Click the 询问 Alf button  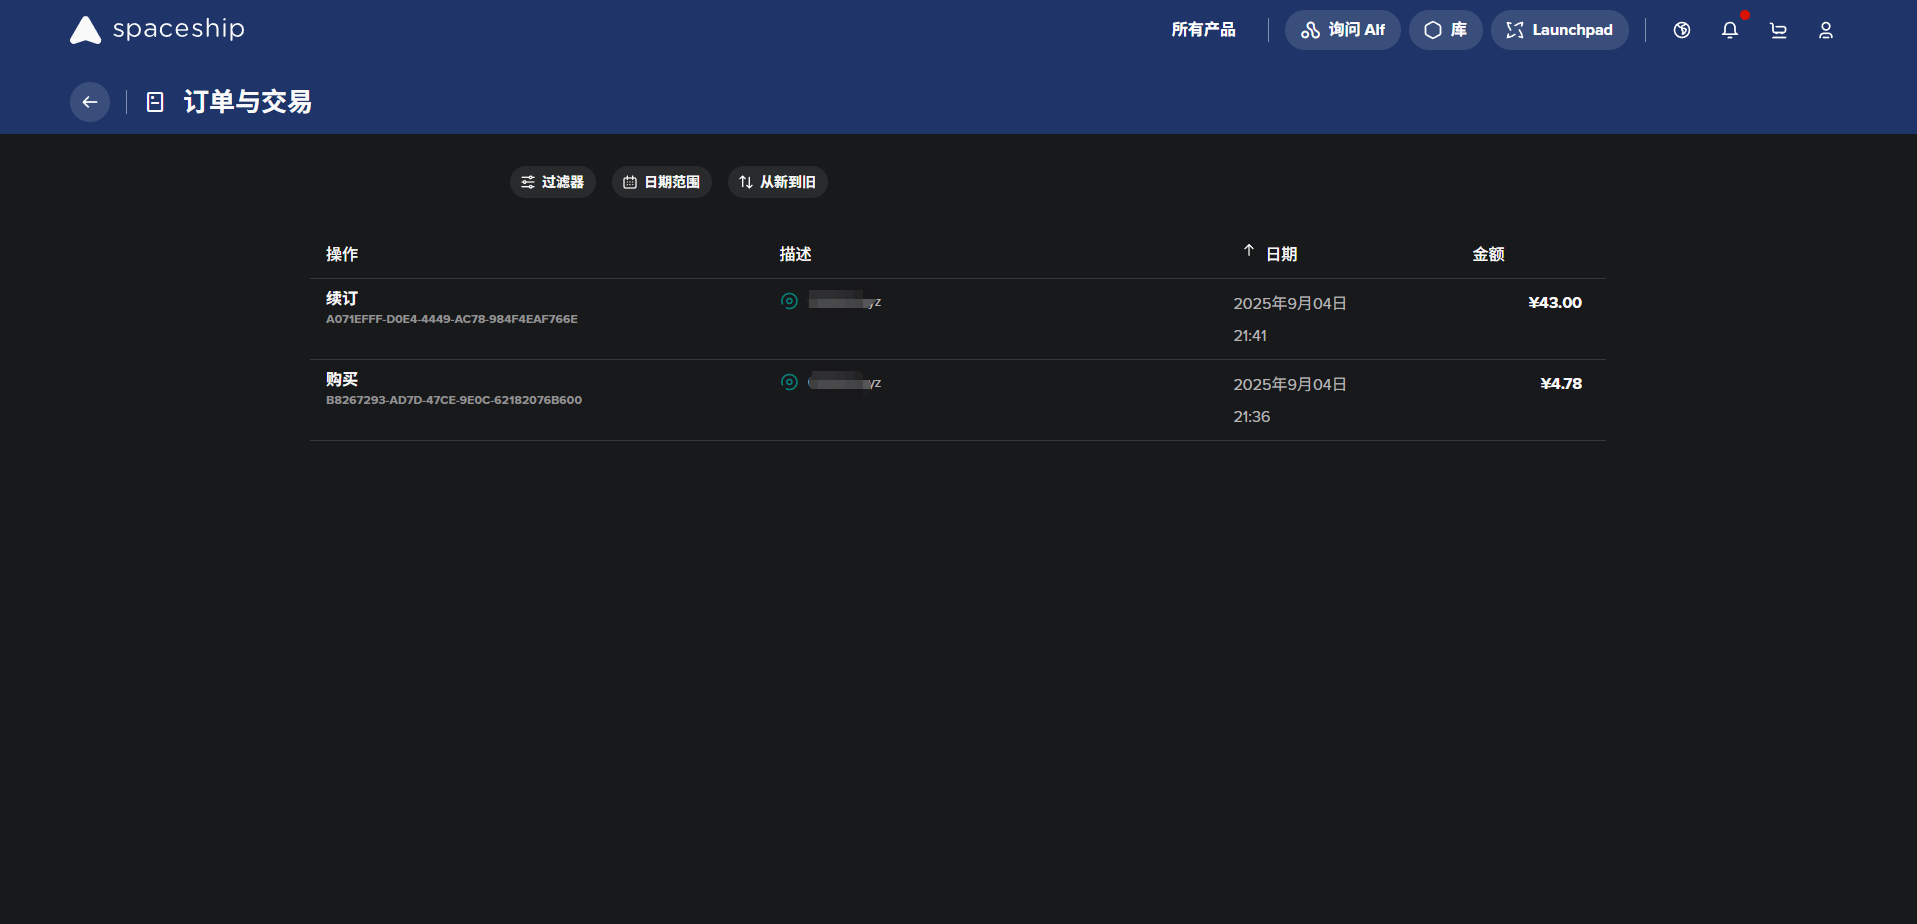(1342, 30)
